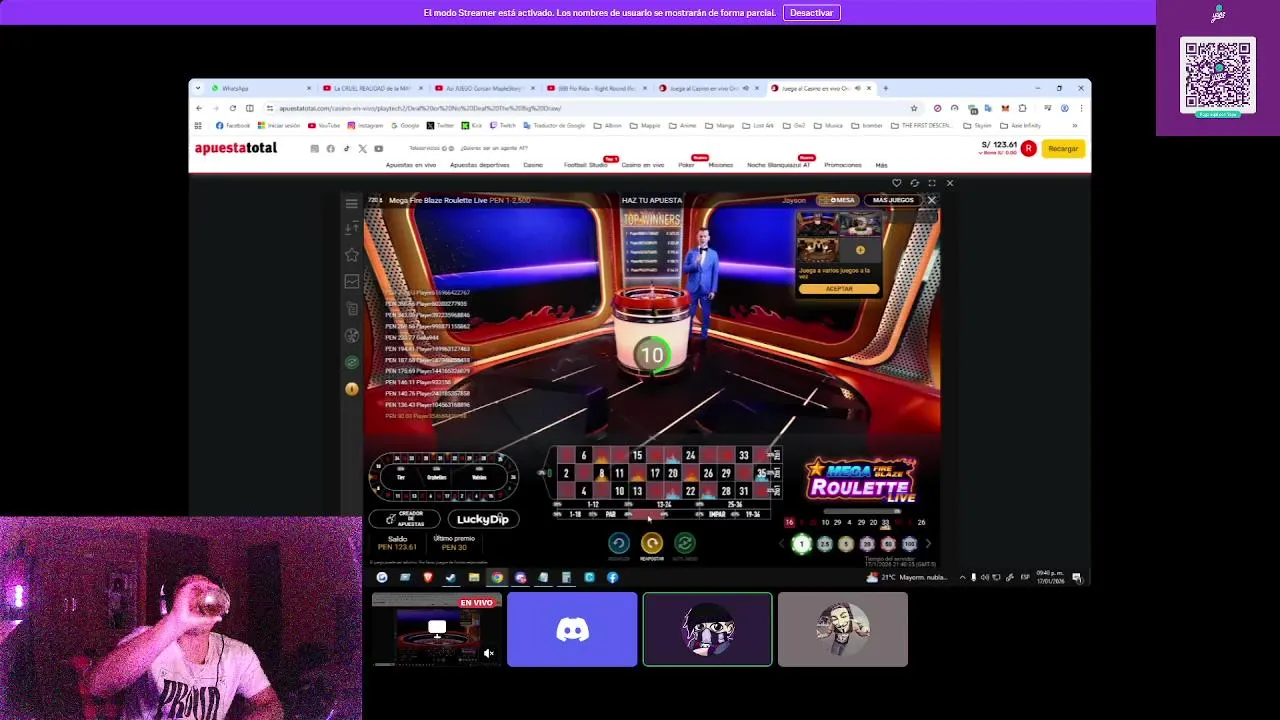This screenshot has width=1280, height=720.
Task: Open the Apuestas en vivo menu
Action: click(411, 165)
